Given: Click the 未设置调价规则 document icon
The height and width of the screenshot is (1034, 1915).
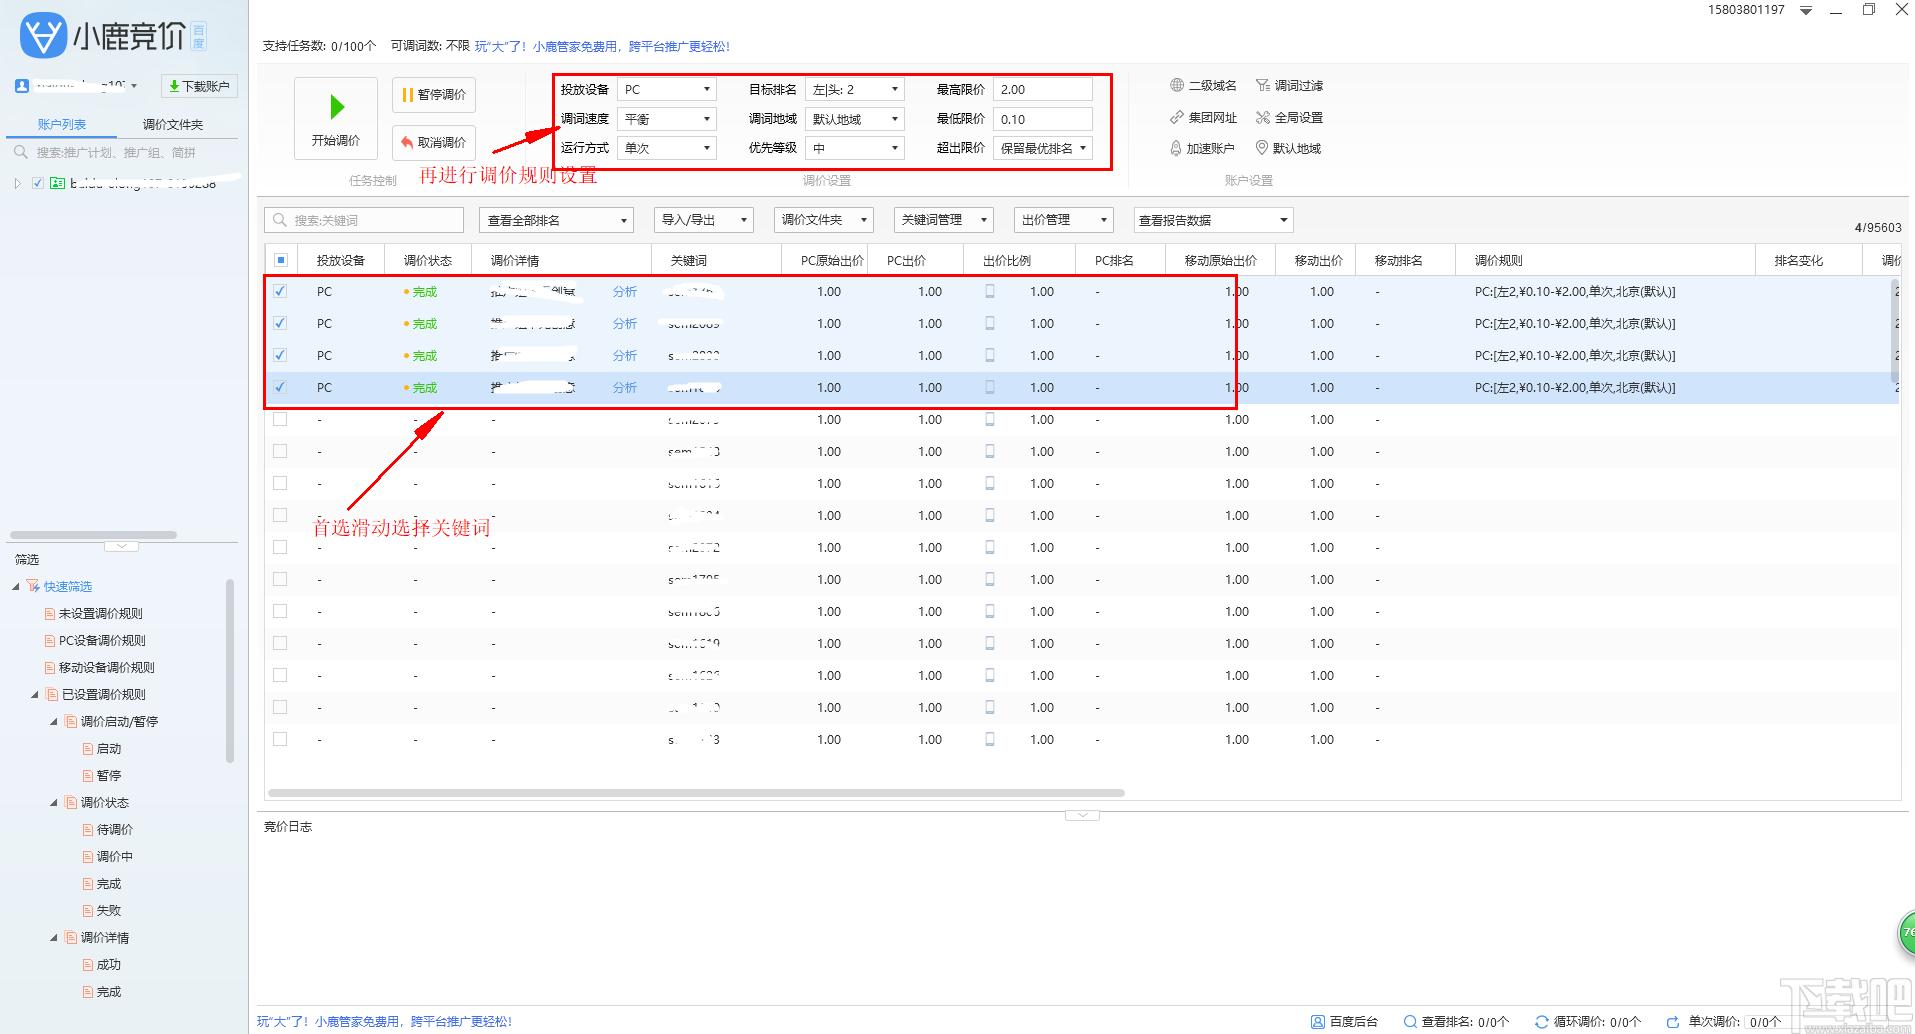Looking at the screenshot, I should click(50, 613).
